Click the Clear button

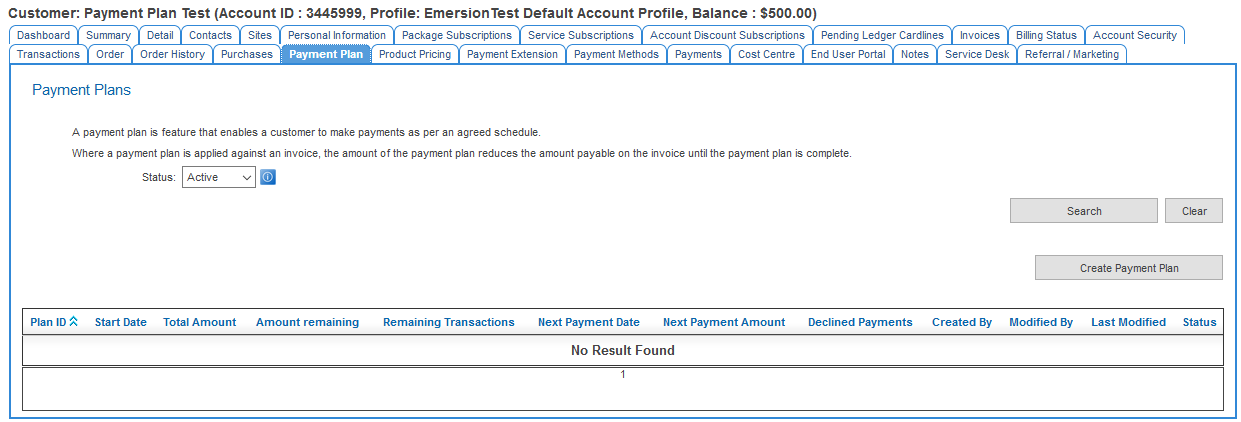[x=1193, y=211]
